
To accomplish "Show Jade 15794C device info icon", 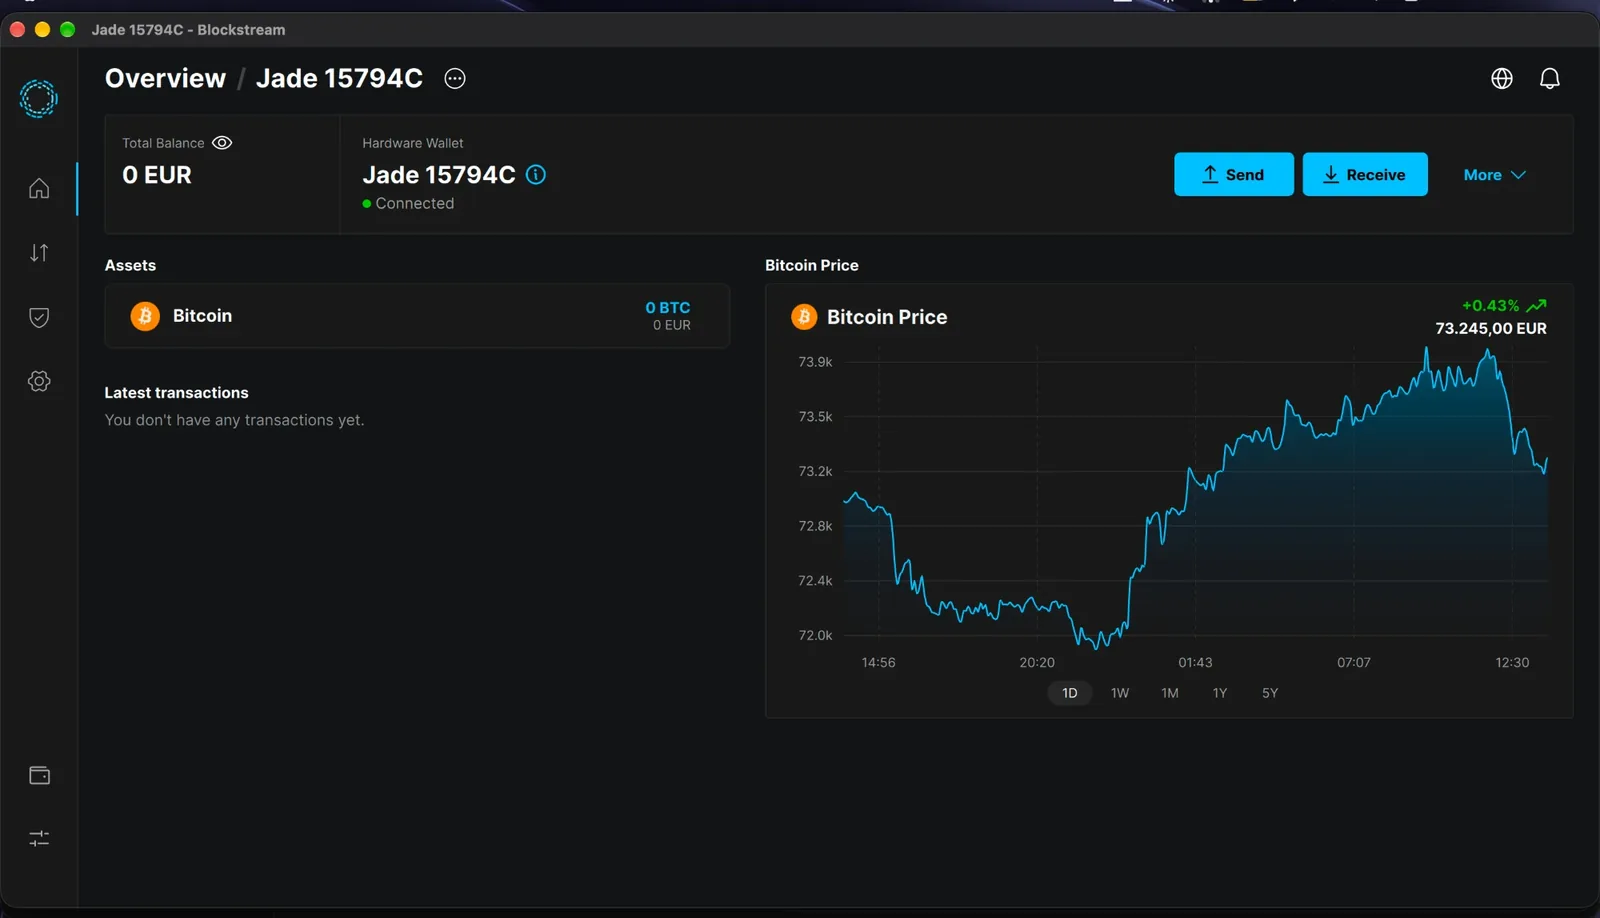I will tap(536, 175).
